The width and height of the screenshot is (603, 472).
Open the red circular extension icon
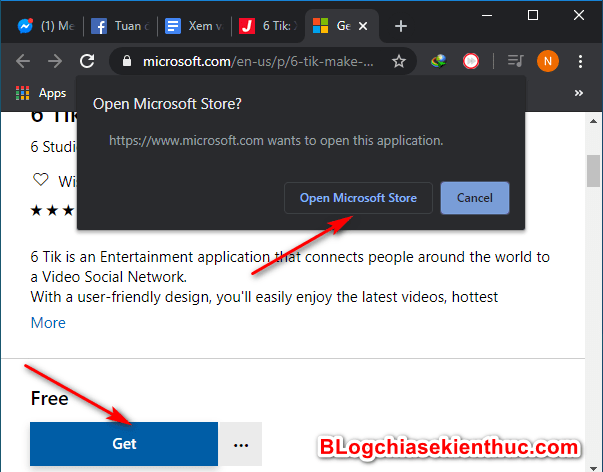coord(471,61)
